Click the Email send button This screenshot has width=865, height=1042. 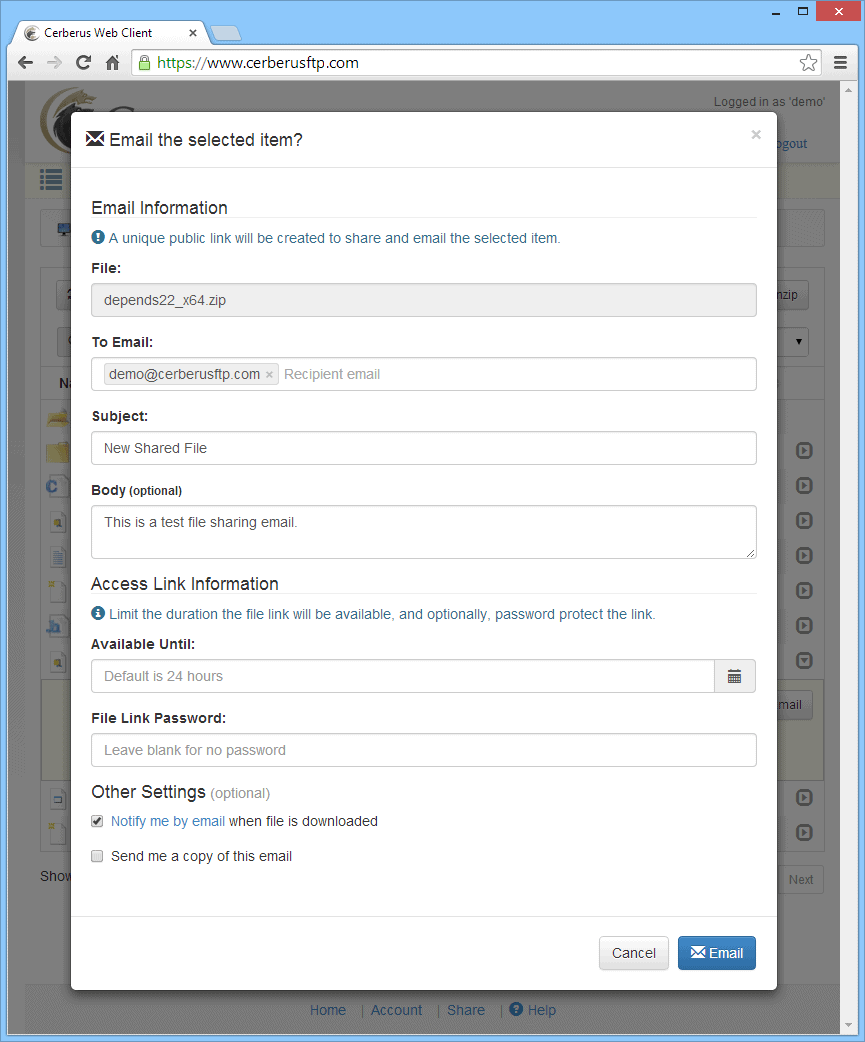[716, 953]
